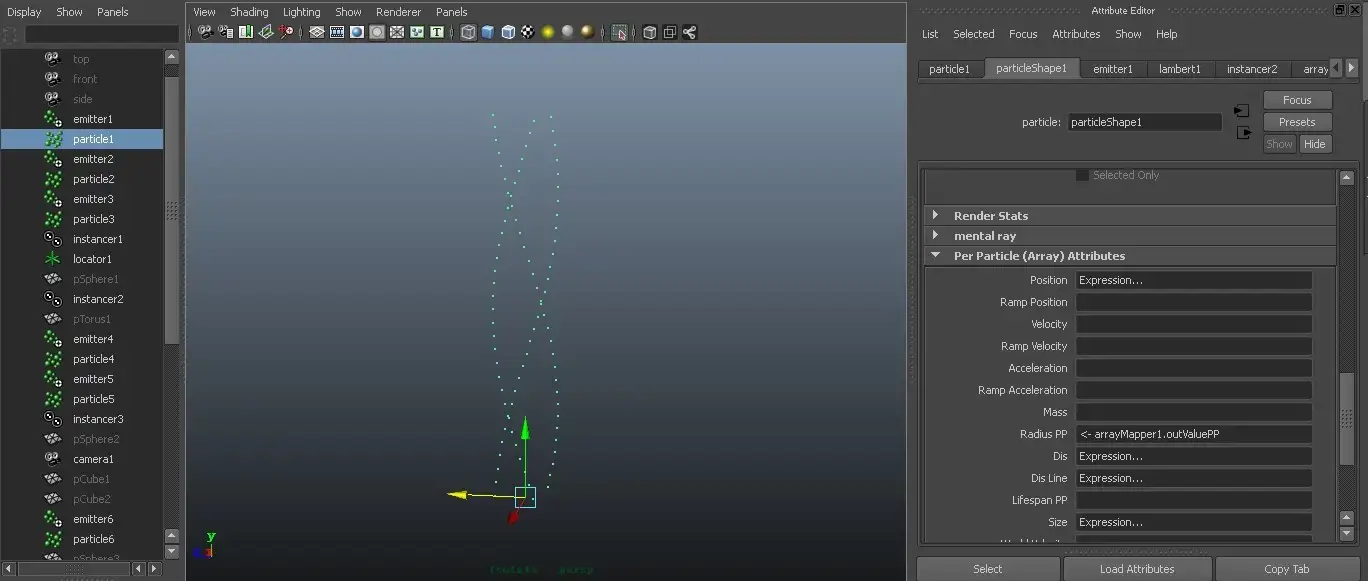
Task: Enable wireframe shading cube icon
Action: point(468,32)
